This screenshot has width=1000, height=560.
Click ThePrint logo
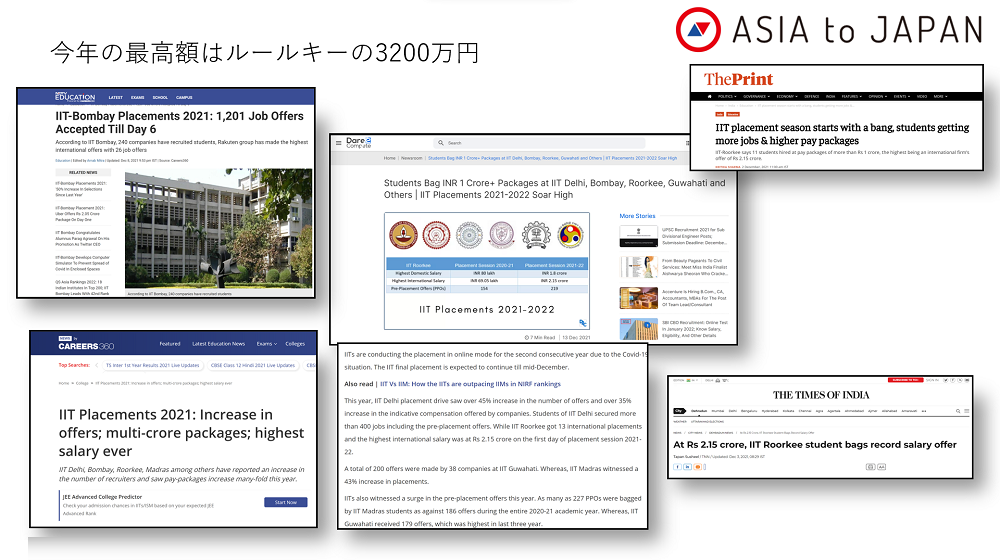[x=738, y=79]
